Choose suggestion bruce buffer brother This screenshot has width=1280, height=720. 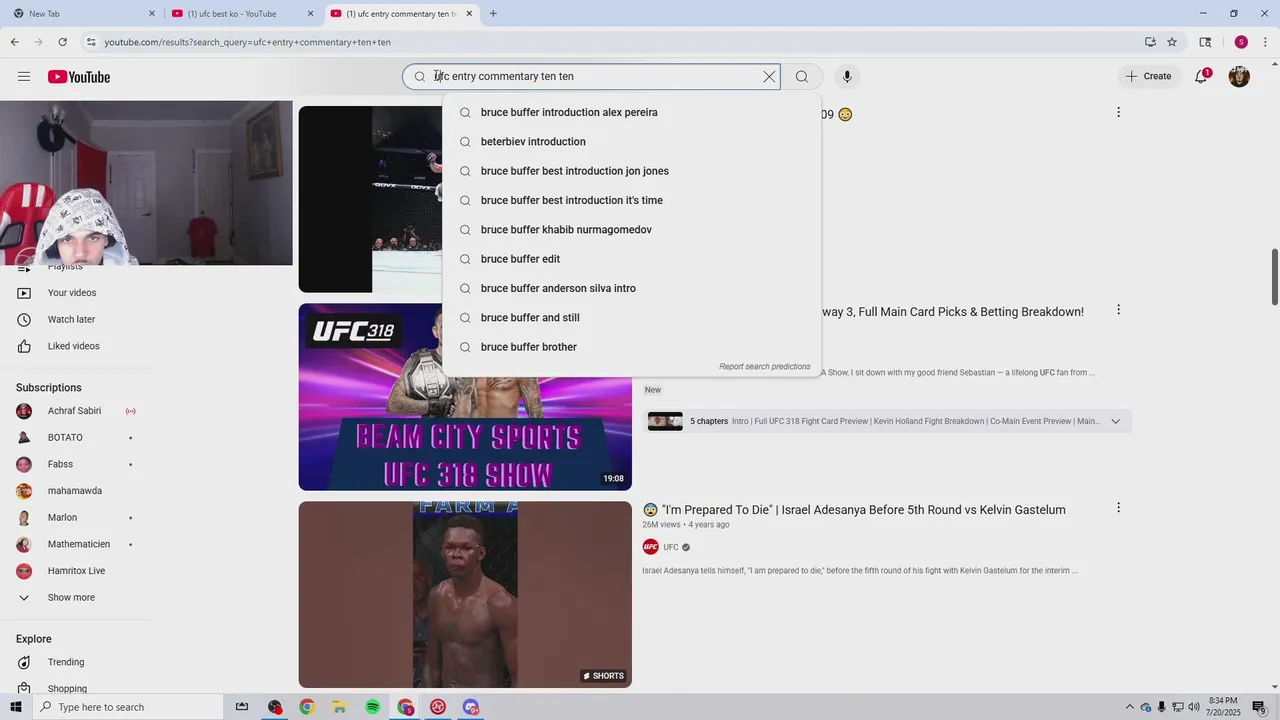(632, 347)
